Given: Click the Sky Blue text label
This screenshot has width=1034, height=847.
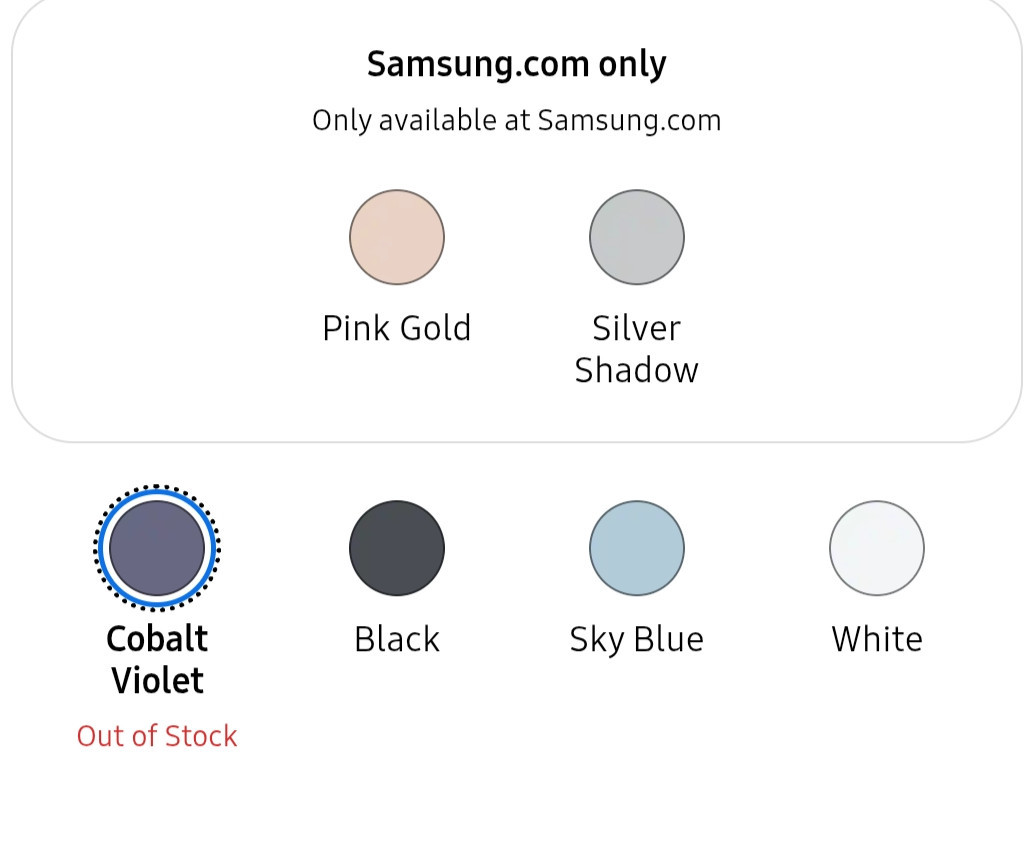Looking at the screenshot, I should 637,639.
